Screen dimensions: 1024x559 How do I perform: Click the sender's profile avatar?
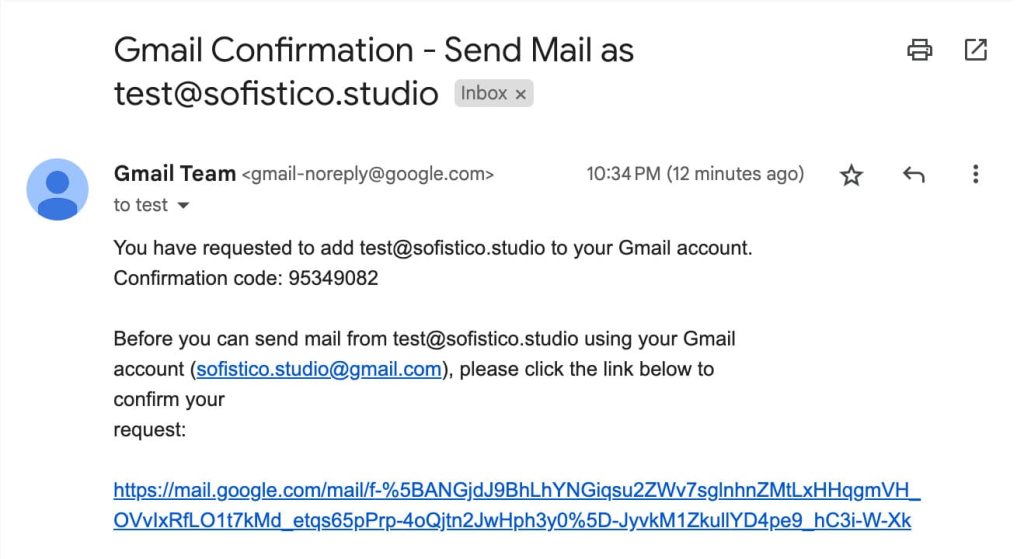(57, 189)
